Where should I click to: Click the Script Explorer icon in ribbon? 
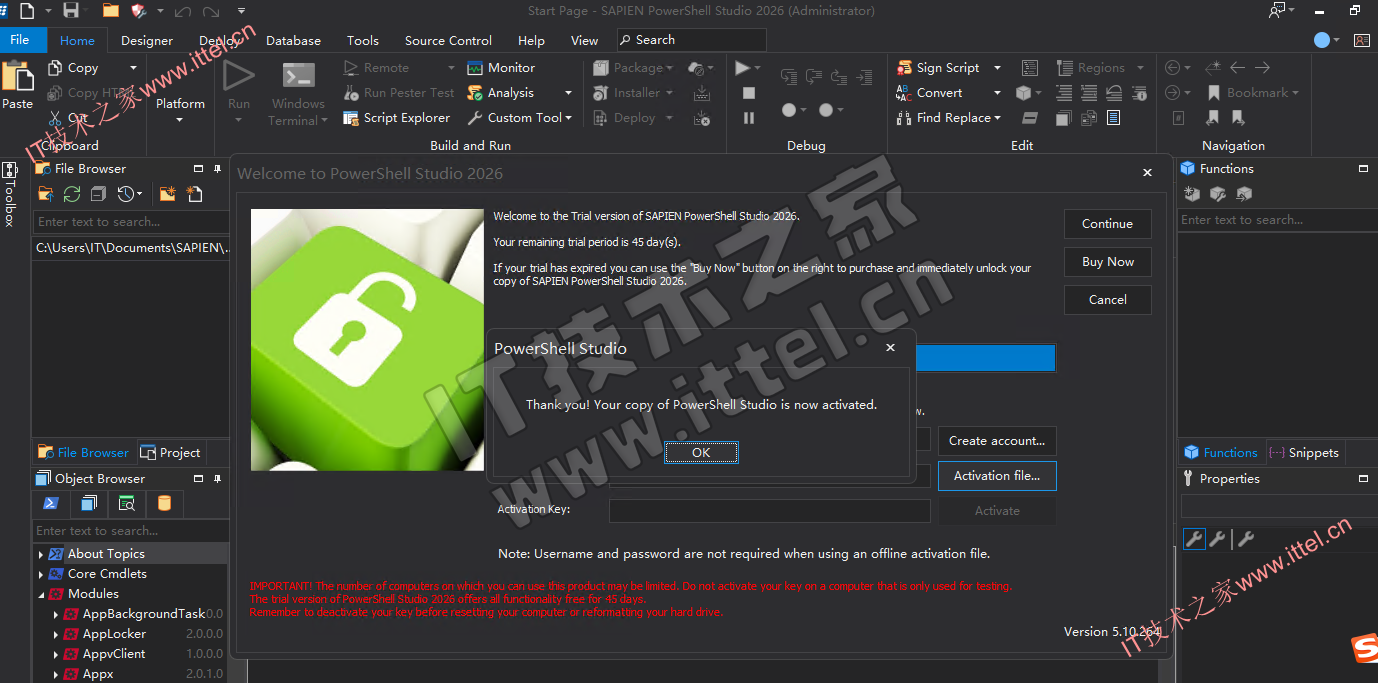[351, 118]
